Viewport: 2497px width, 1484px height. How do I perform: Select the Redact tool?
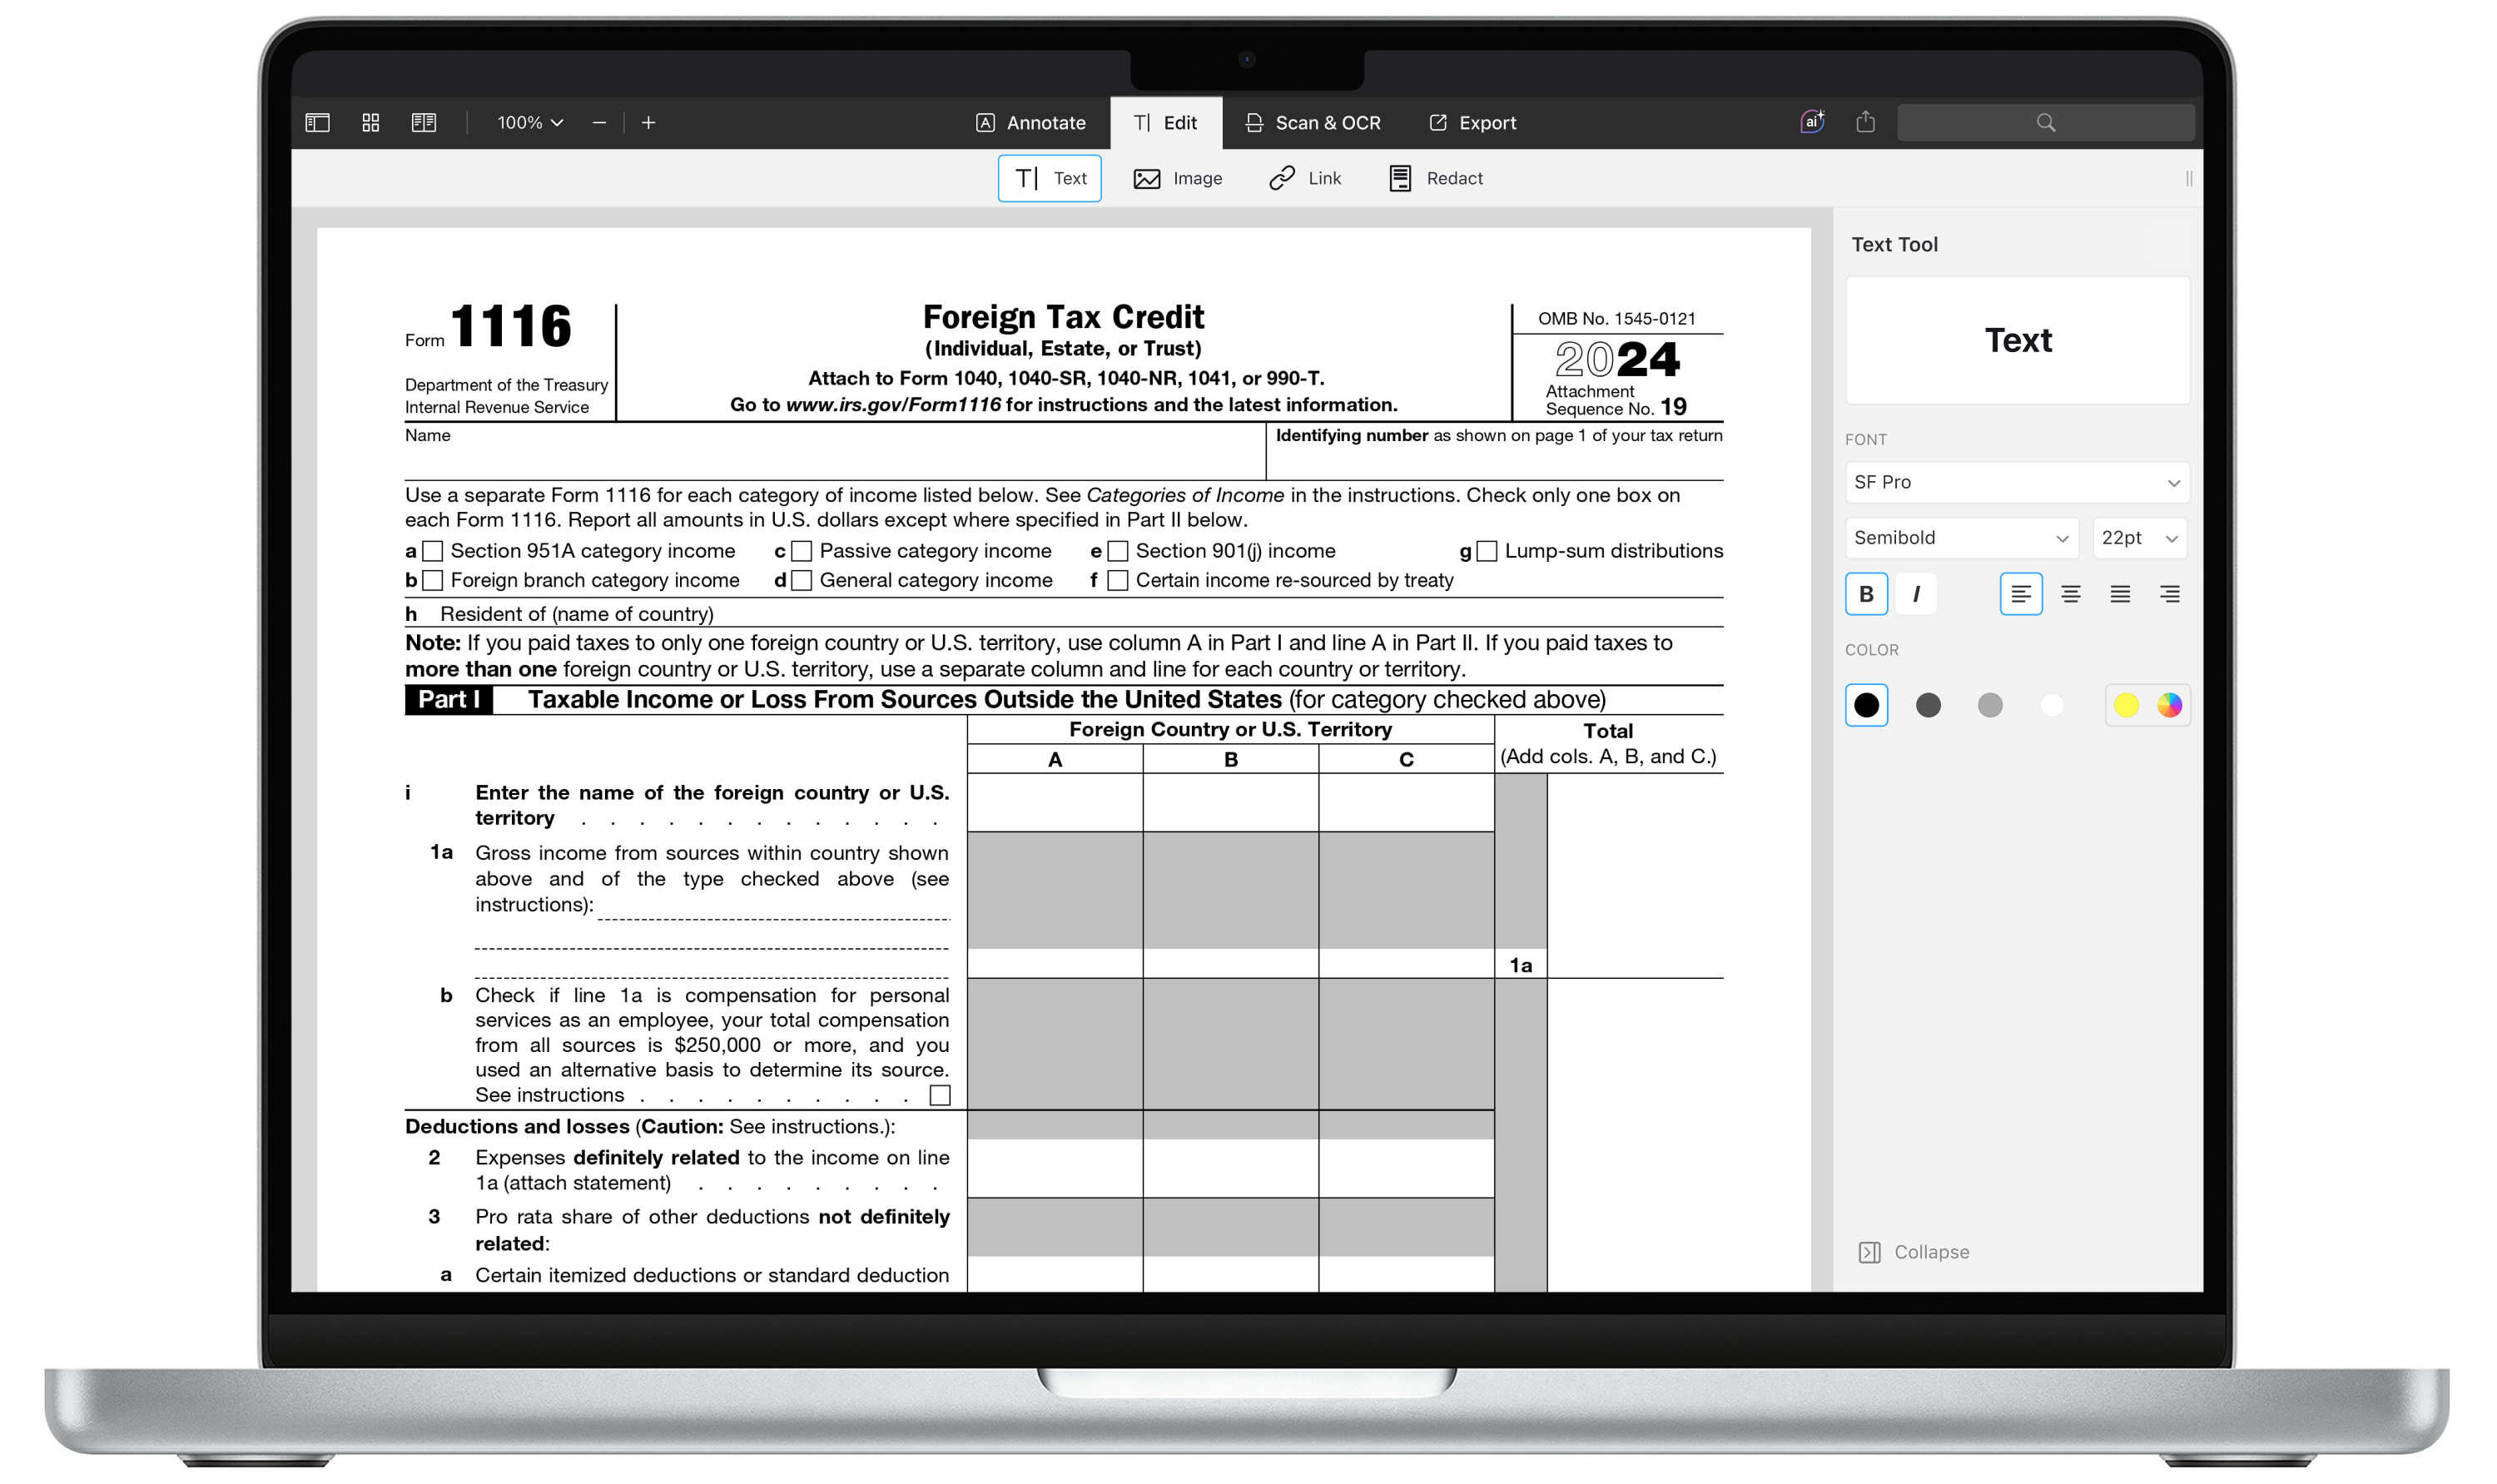click(1435, 178)
